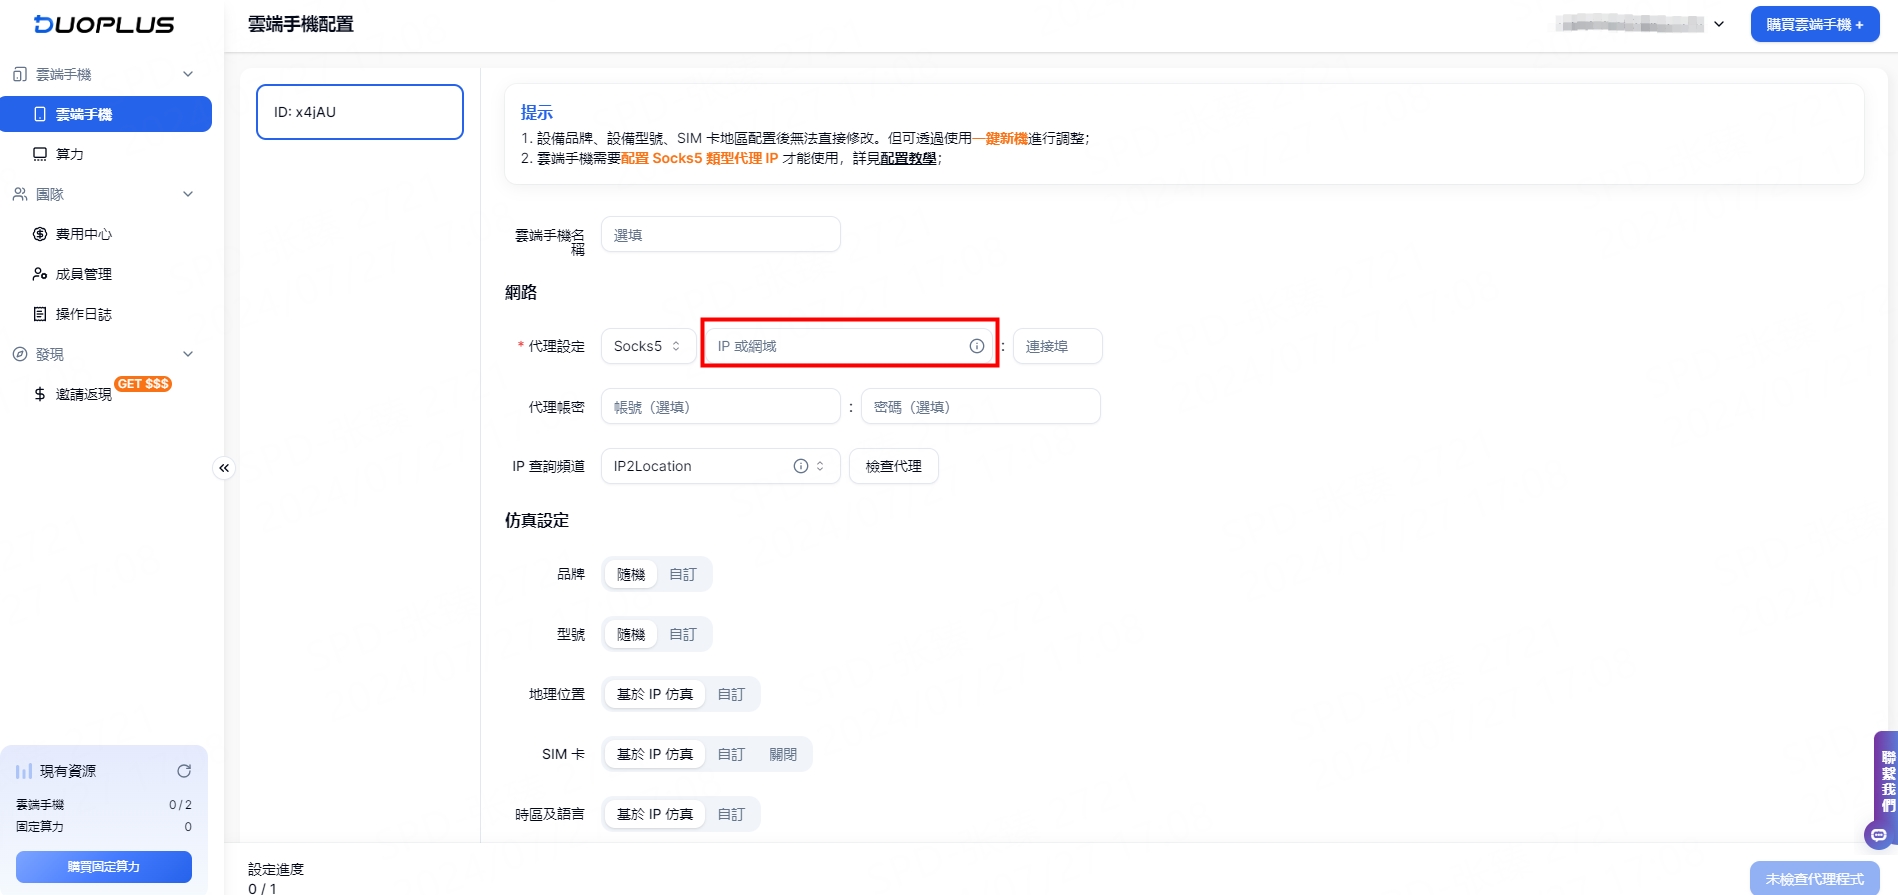
Task: Open 費用中心 from the sidebar
Action: click(84, 234)
